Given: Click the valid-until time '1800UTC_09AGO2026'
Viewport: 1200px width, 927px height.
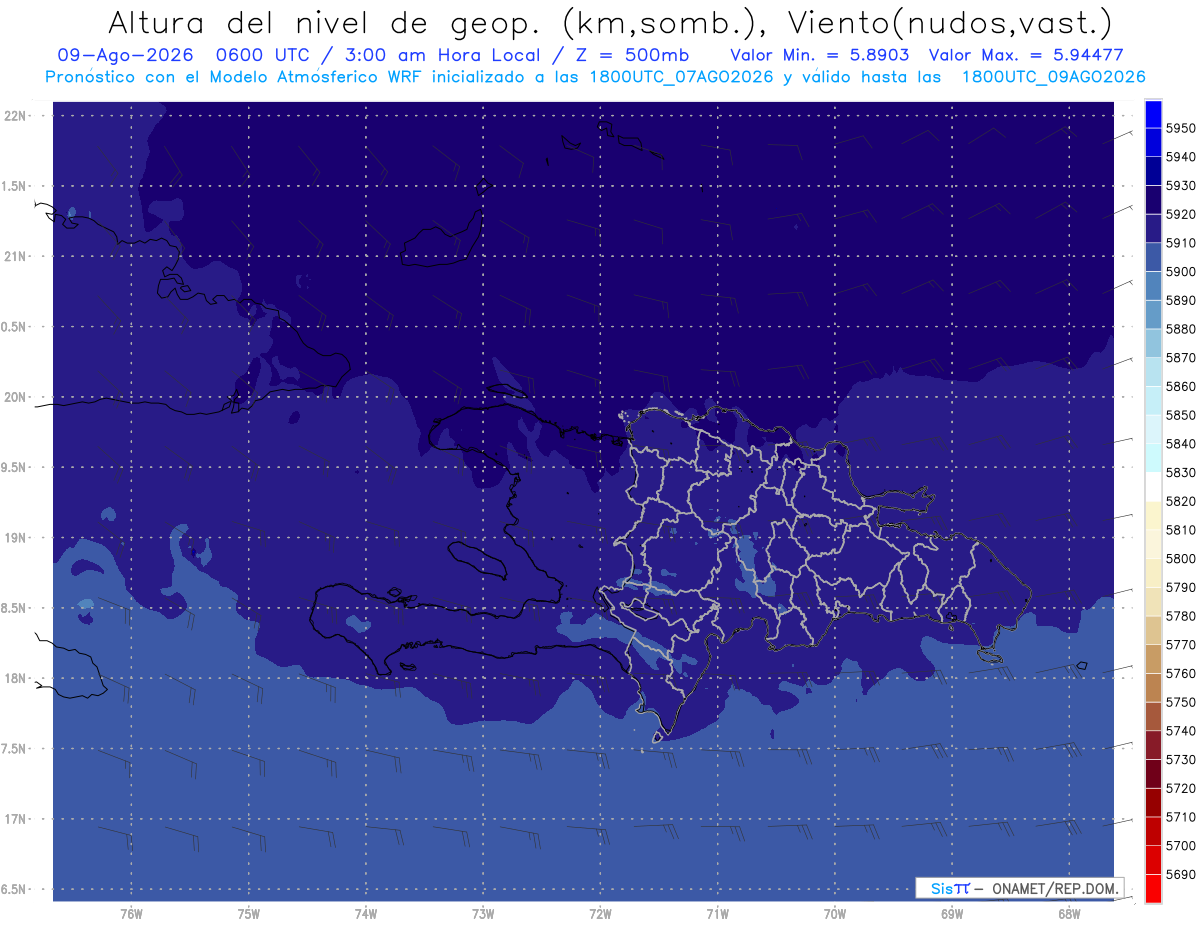Looking at the screenshot, I should click(x=1053, y=77).
